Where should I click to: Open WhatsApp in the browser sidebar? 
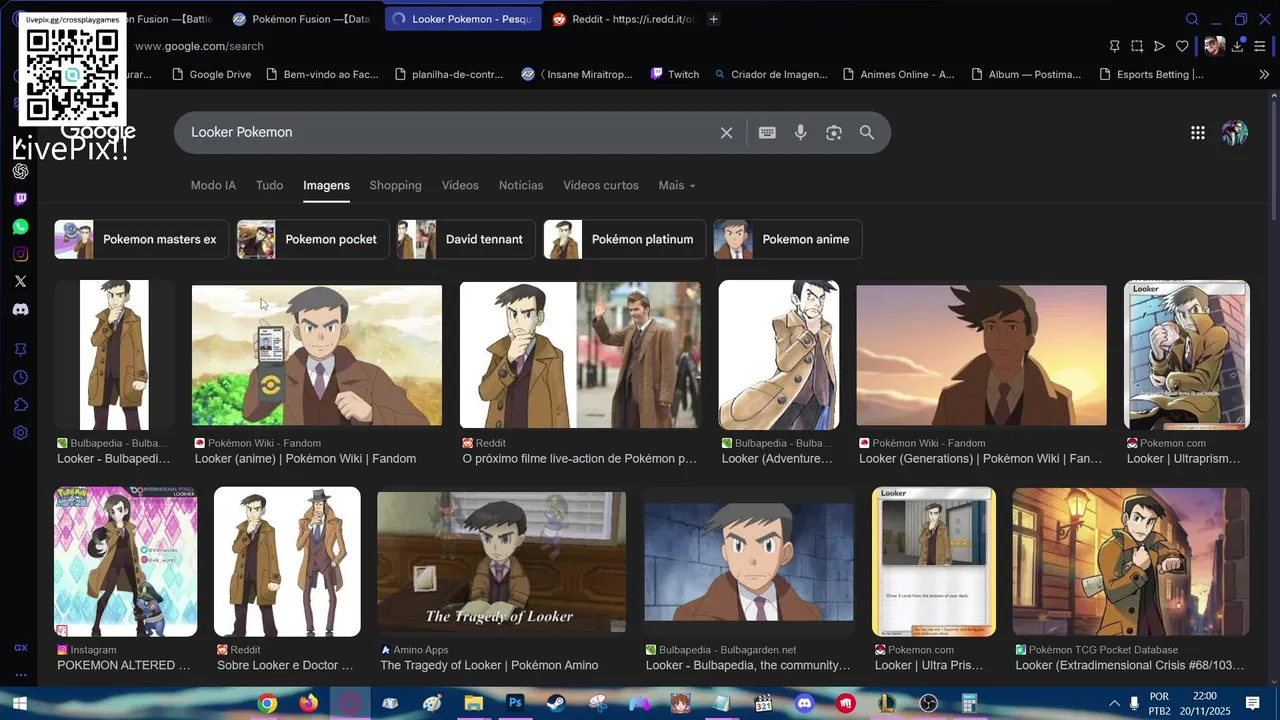20,227
